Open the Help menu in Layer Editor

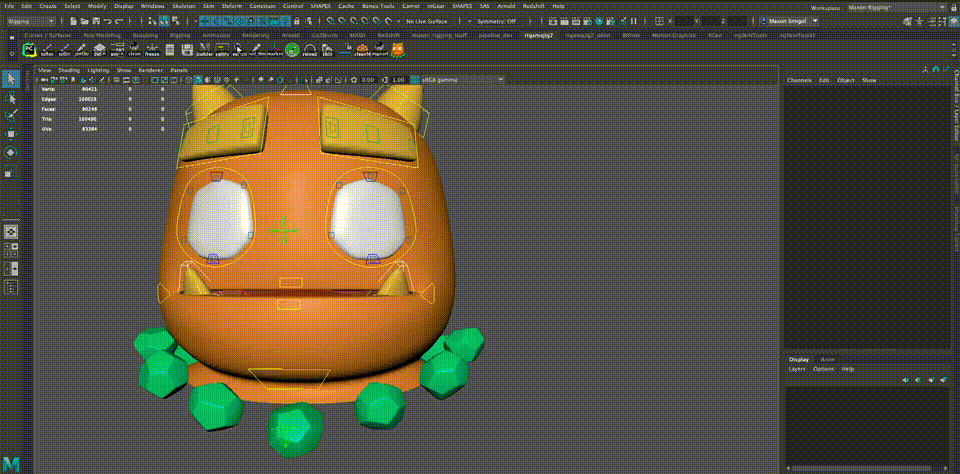pyautogui.click(x=847, y=369)
